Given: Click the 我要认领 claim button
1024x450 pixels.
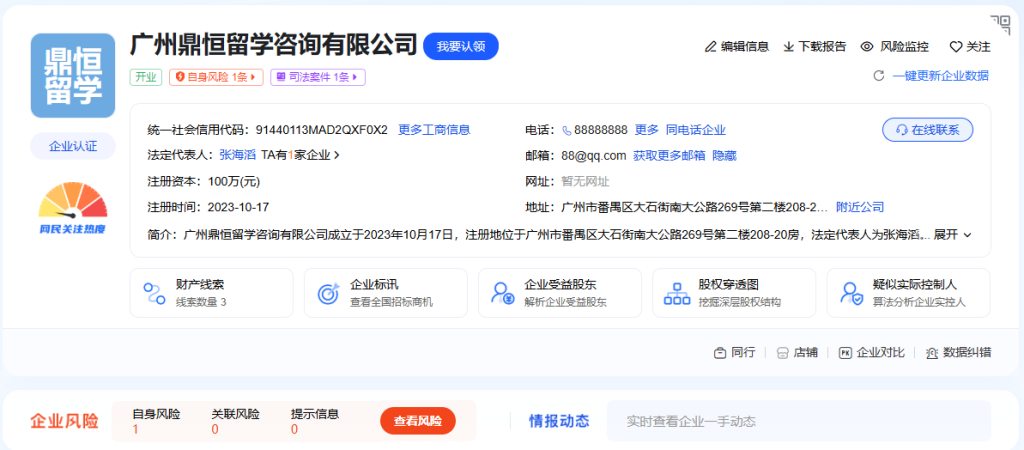Looking at the screenshot, I should point(460,46).
